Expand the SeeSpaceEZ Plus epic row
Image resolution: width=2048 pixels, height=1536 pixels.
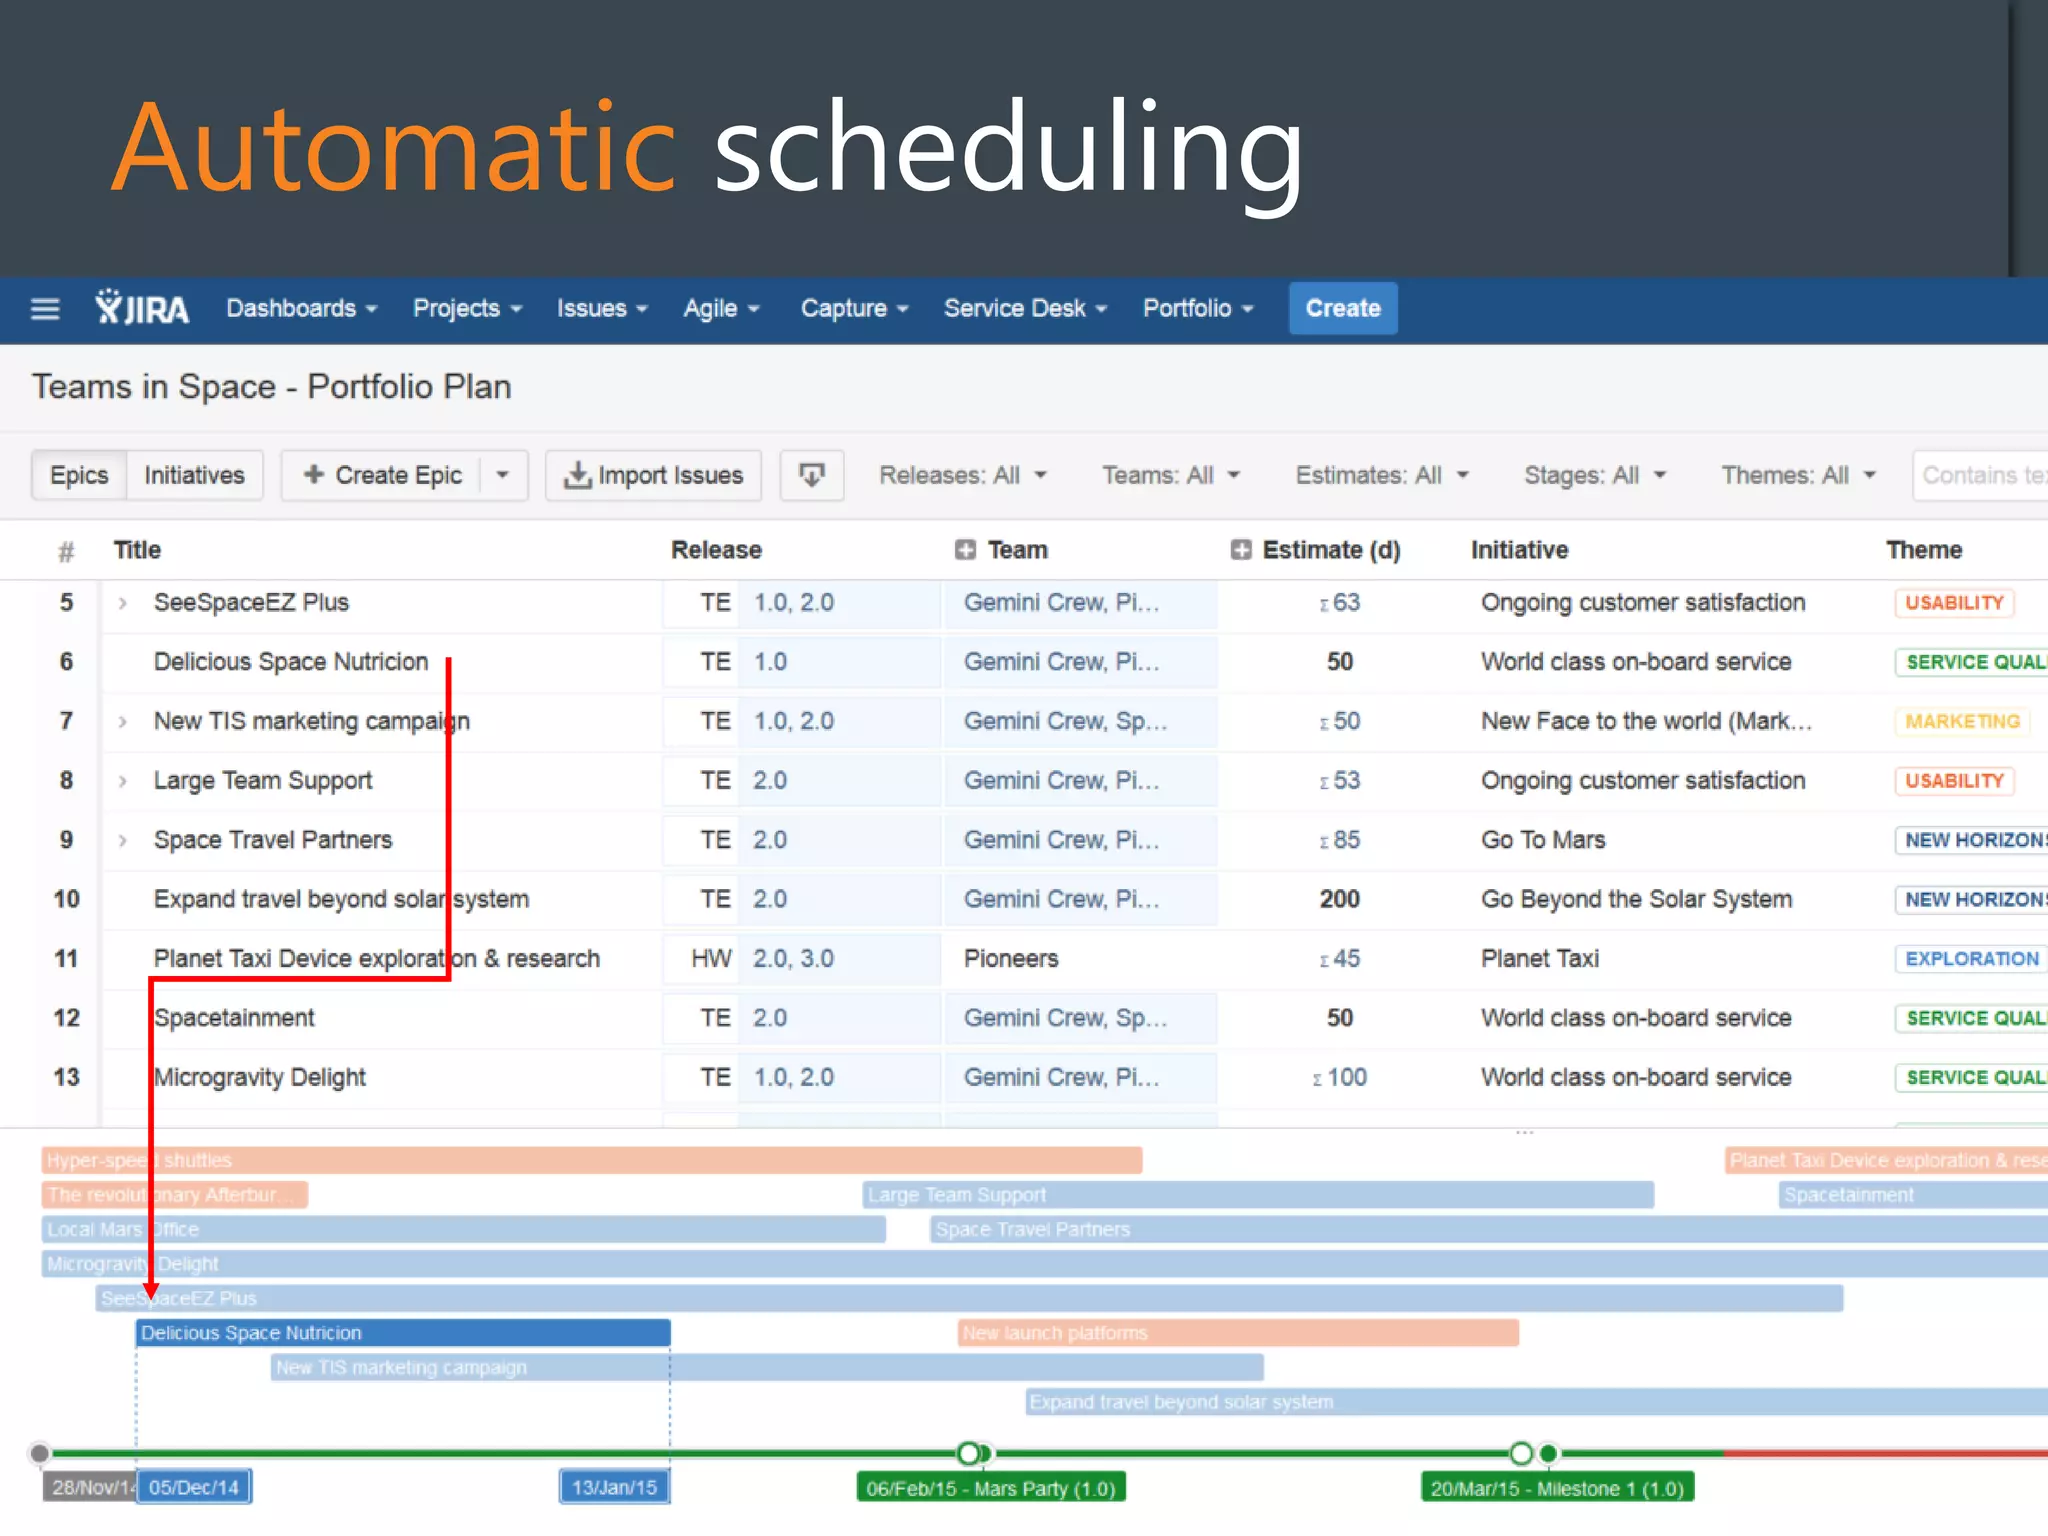click(x=122, y=603)
